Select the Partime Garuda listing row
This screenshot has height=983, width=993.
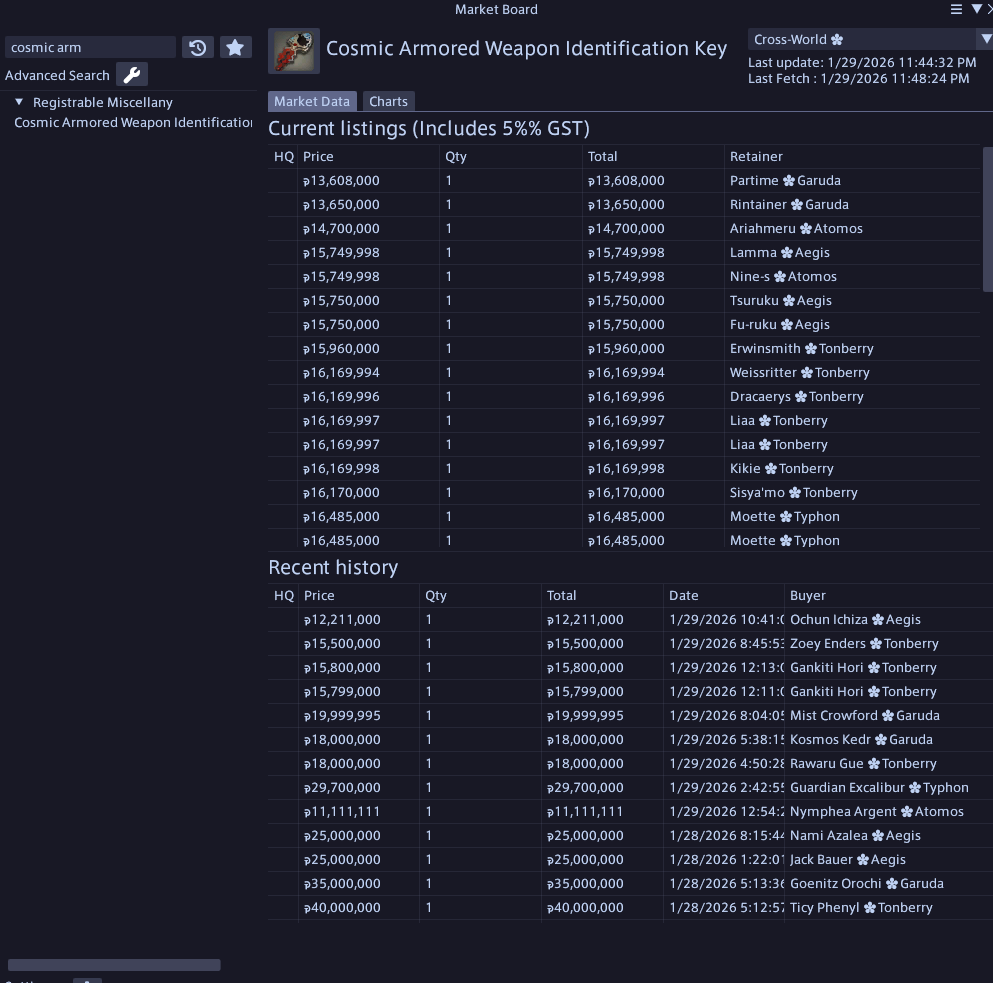tap(624, 181)
